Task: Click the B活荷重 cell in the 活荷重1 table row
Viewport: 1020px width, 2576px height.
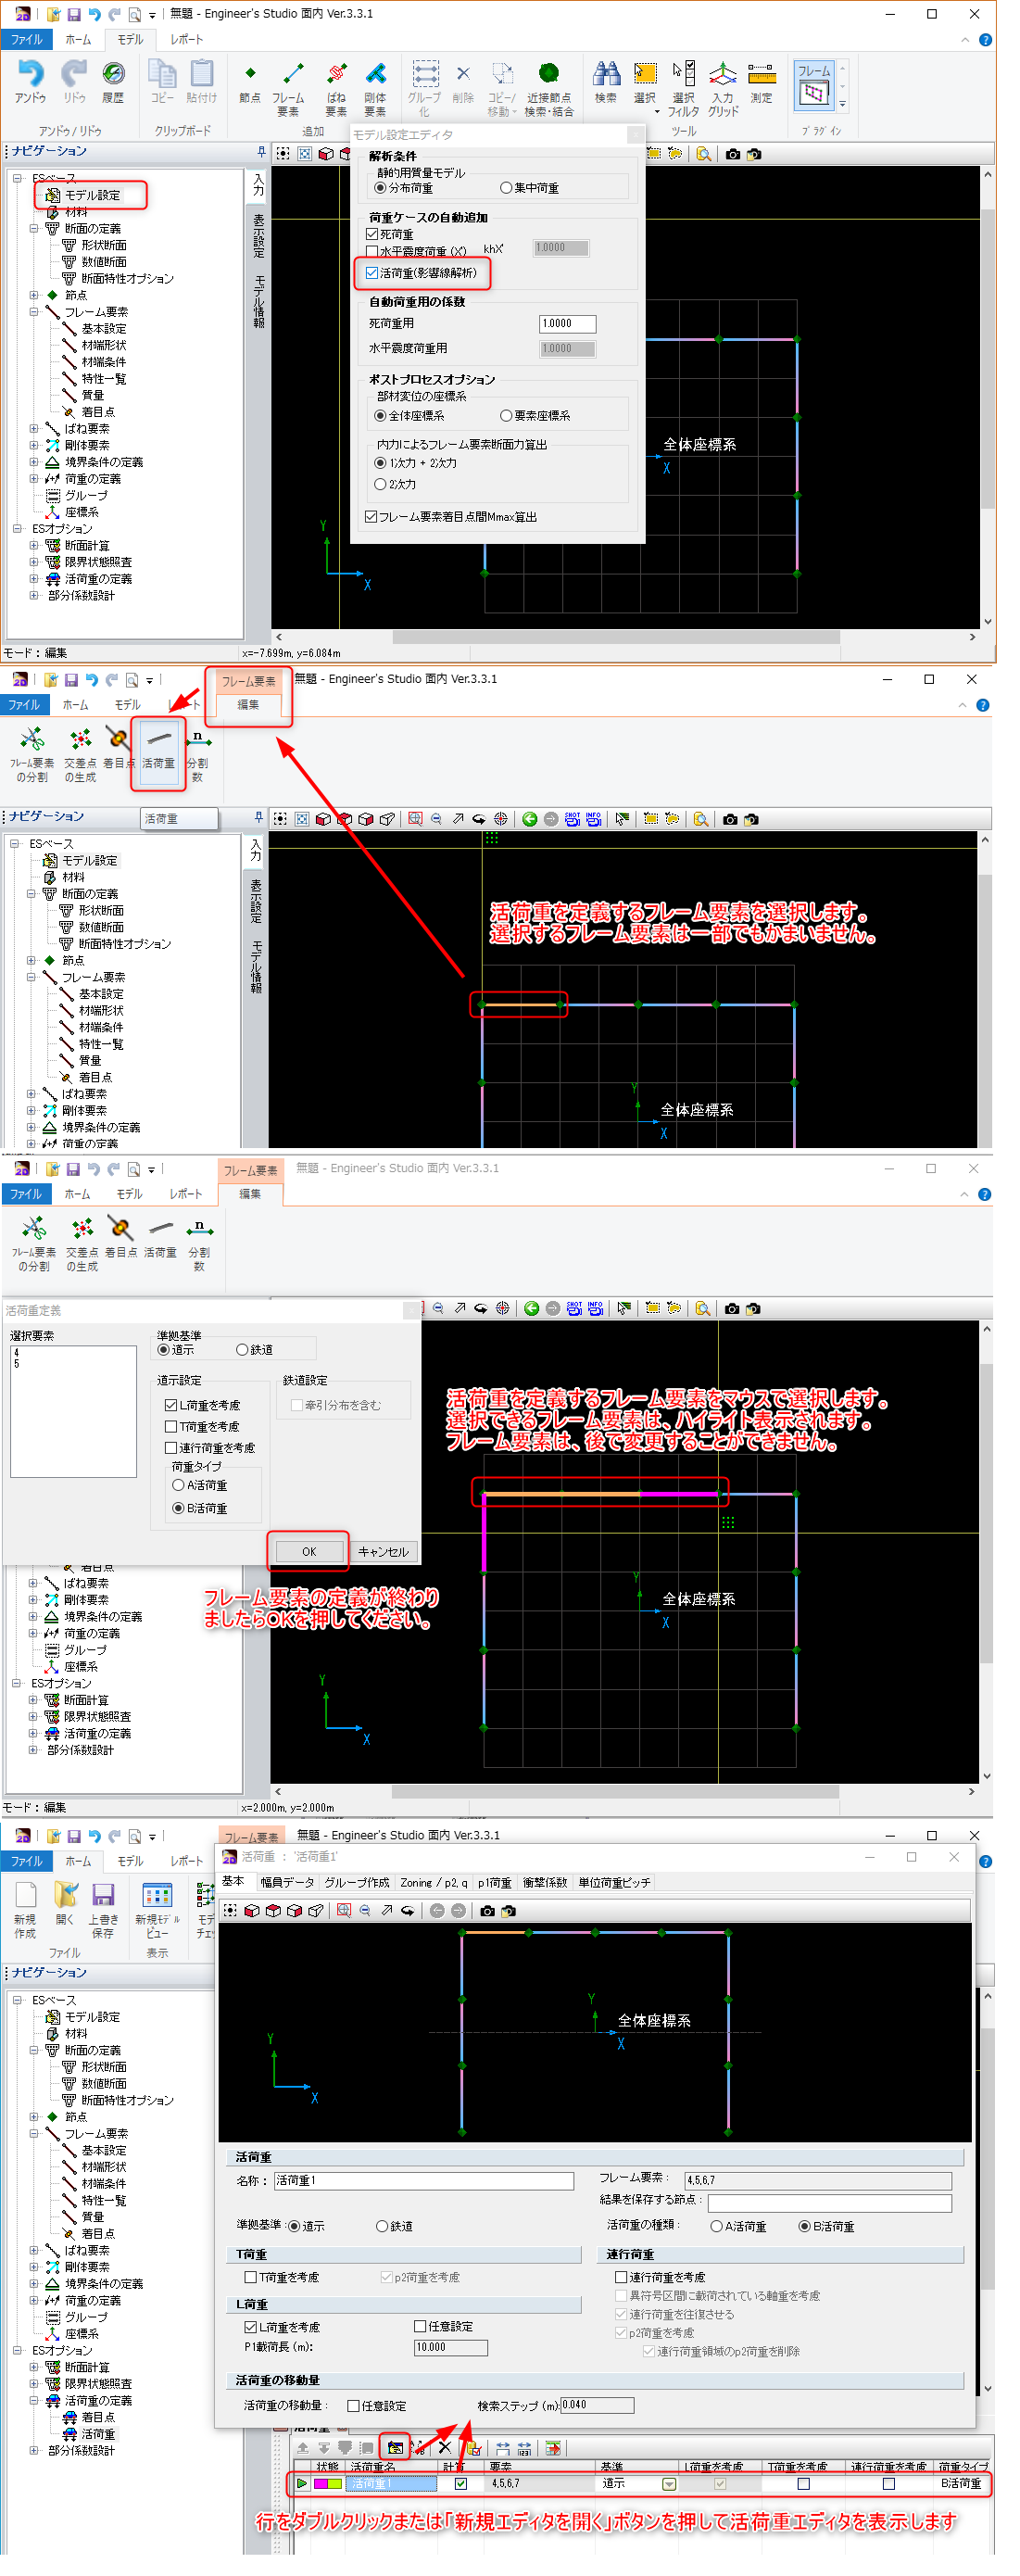Action: (961, 2485)
